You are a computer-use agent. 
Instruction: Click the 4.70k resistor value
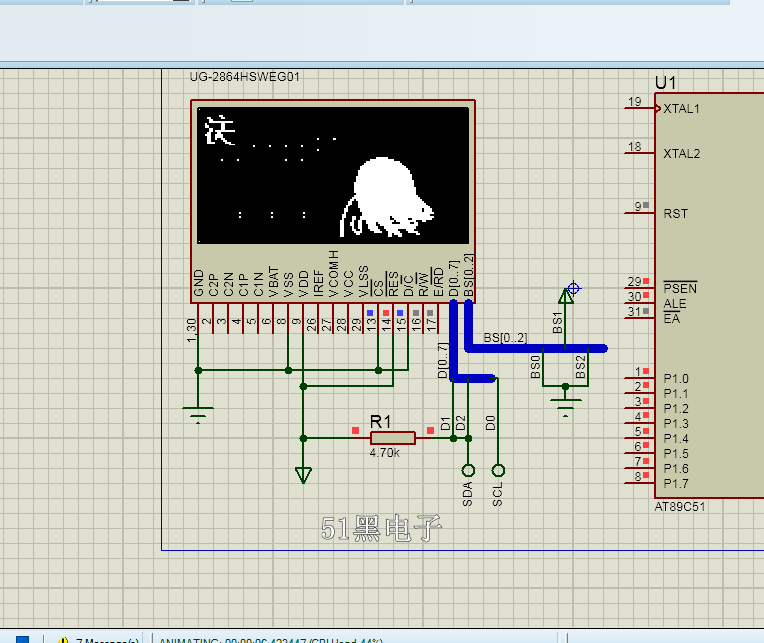pos(384,453)
